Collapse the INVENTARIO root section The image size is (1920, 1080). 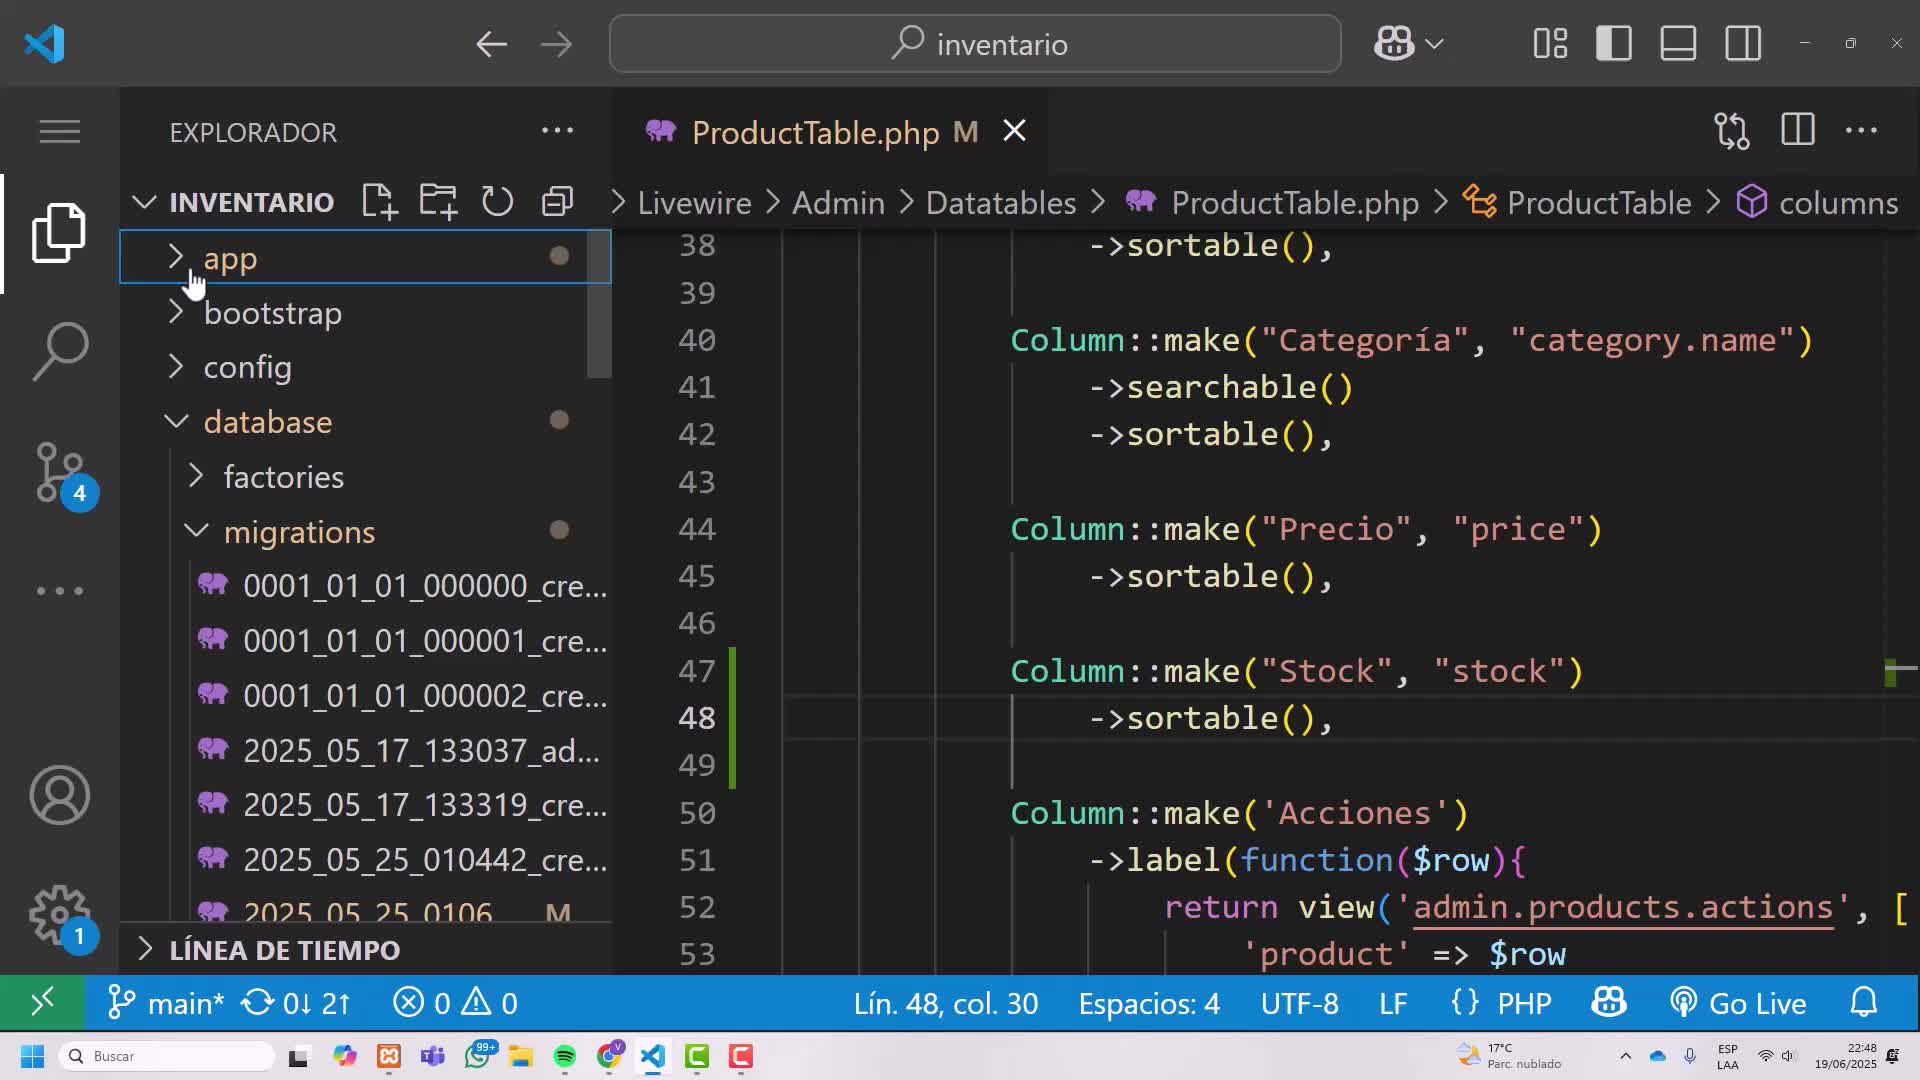pos(145,202)
